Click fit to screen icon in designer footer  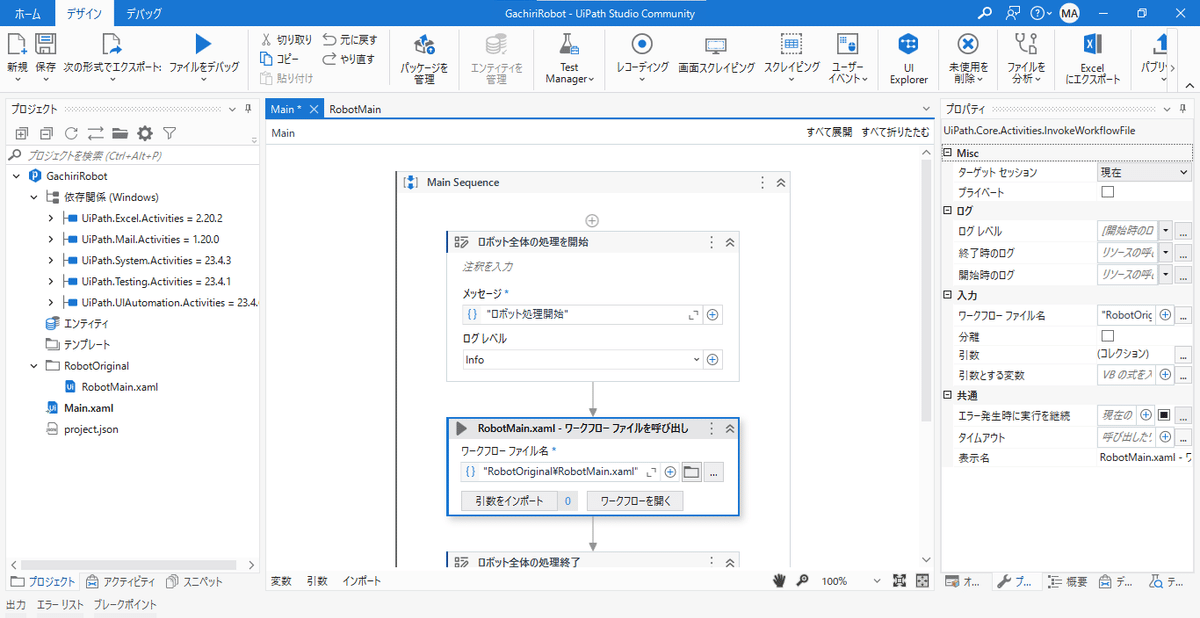point(899,581)
